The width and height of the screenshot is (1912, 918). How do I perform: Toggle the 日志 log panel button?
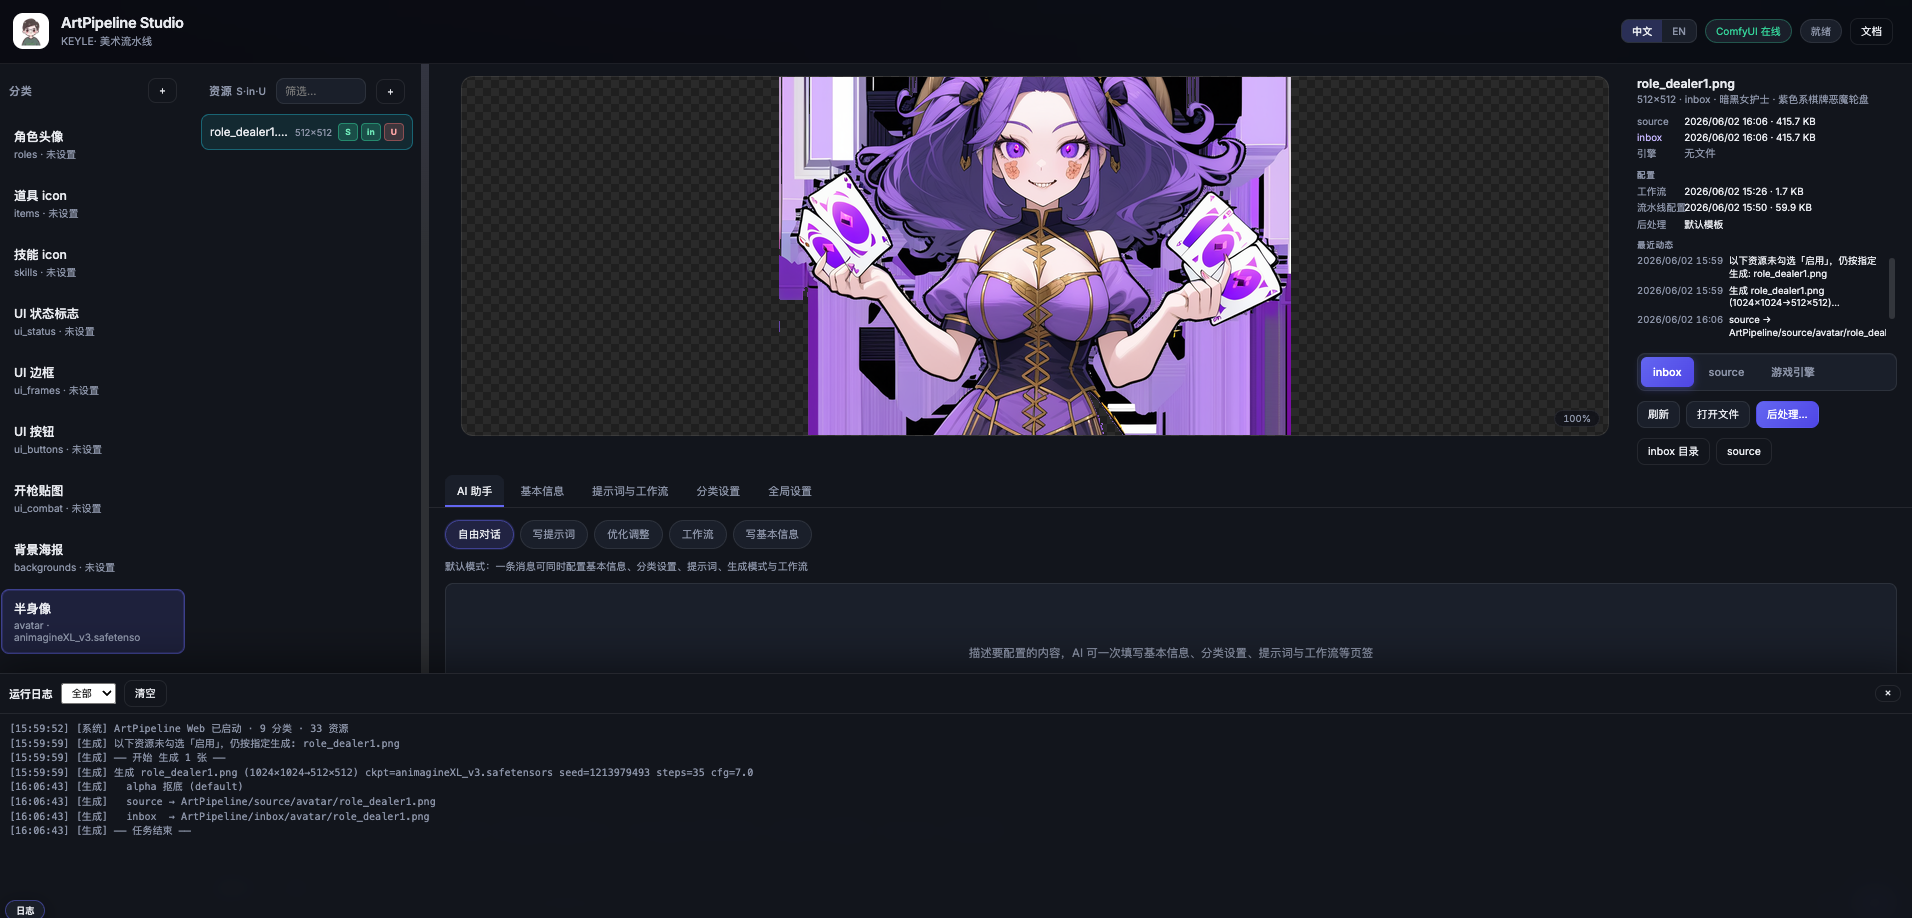25,910
